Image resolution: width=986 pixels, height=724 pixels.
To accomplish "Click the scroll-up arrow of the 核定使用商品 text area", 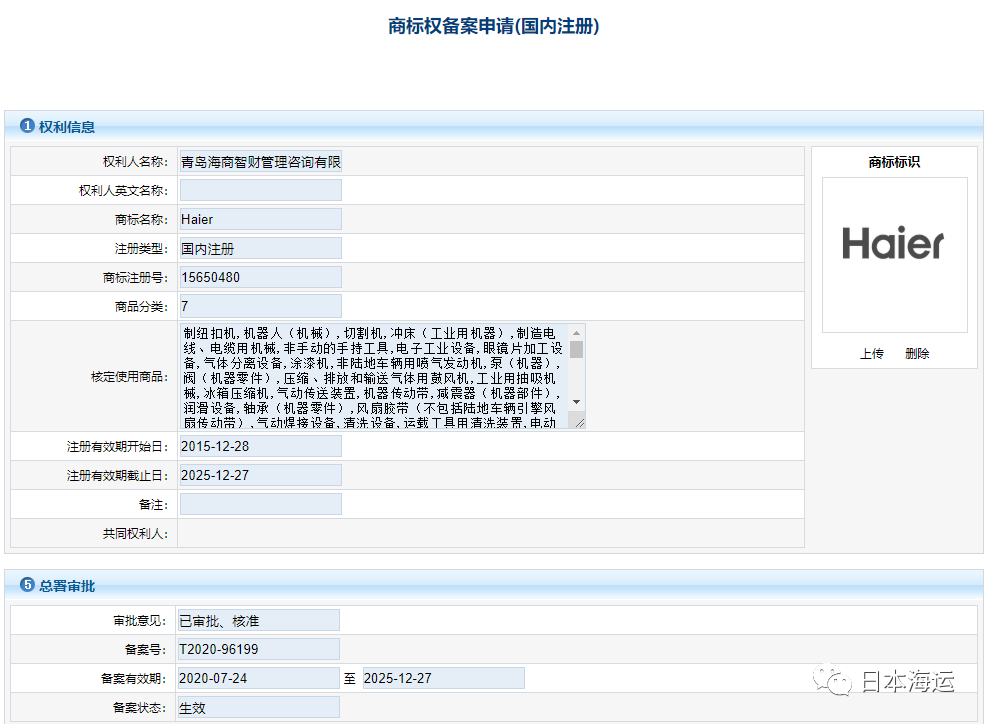I will pos(576,333).
